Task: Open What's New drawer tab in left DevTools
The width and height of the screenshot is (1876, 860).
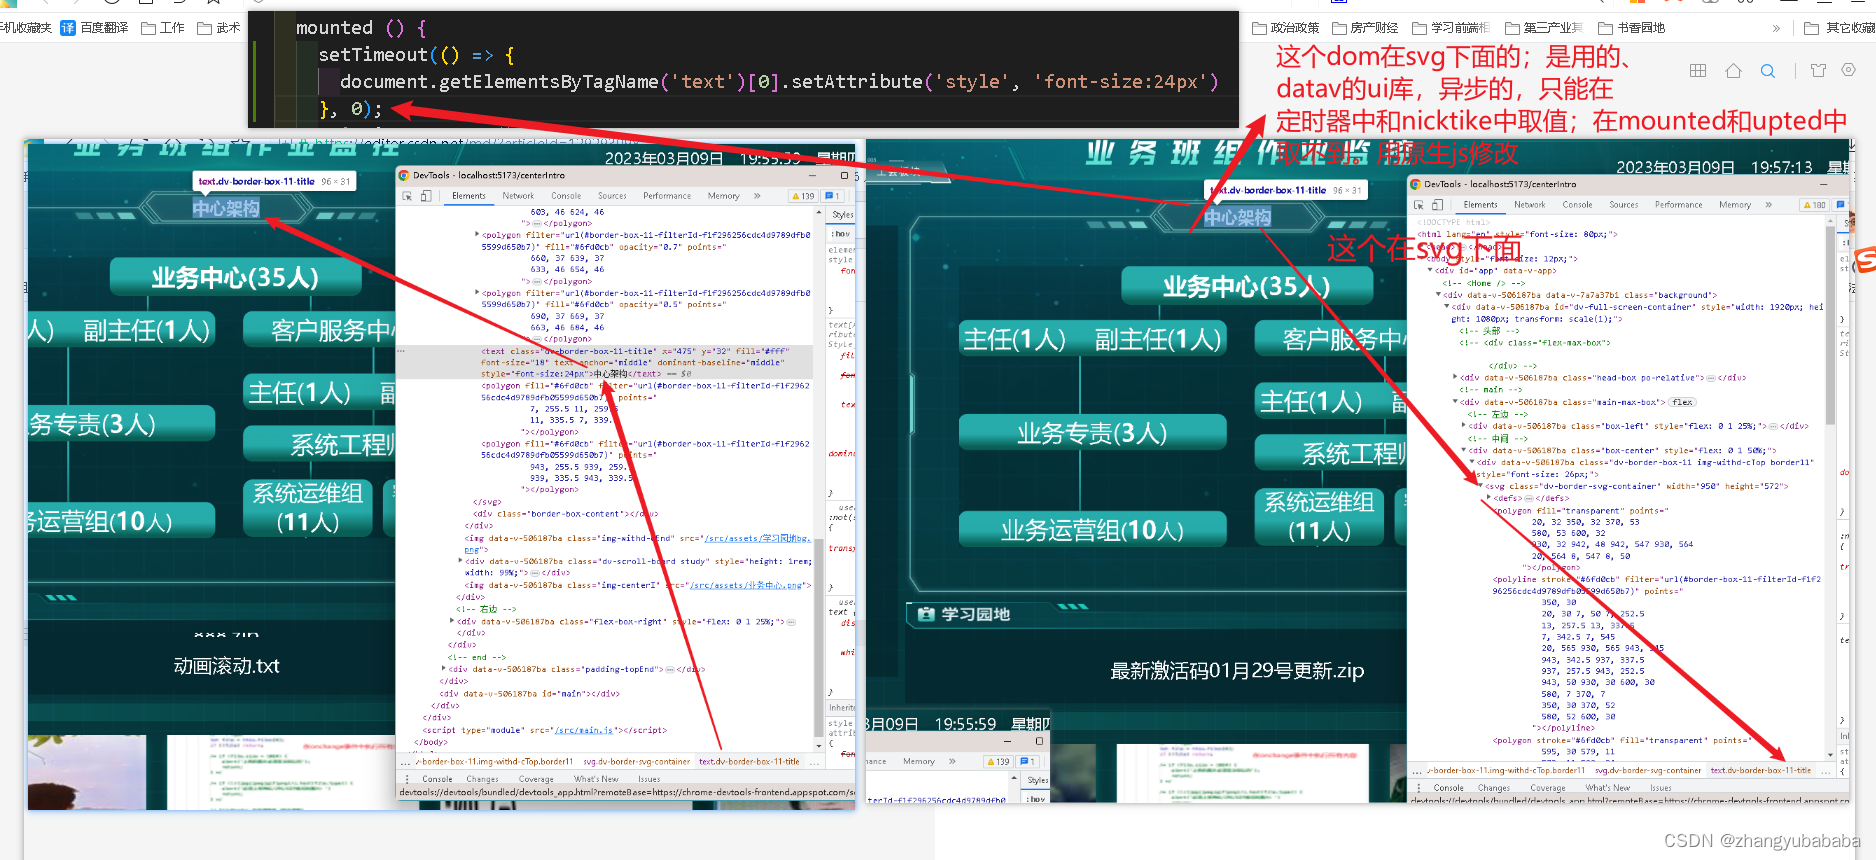Action: click(x=596, y=779)
